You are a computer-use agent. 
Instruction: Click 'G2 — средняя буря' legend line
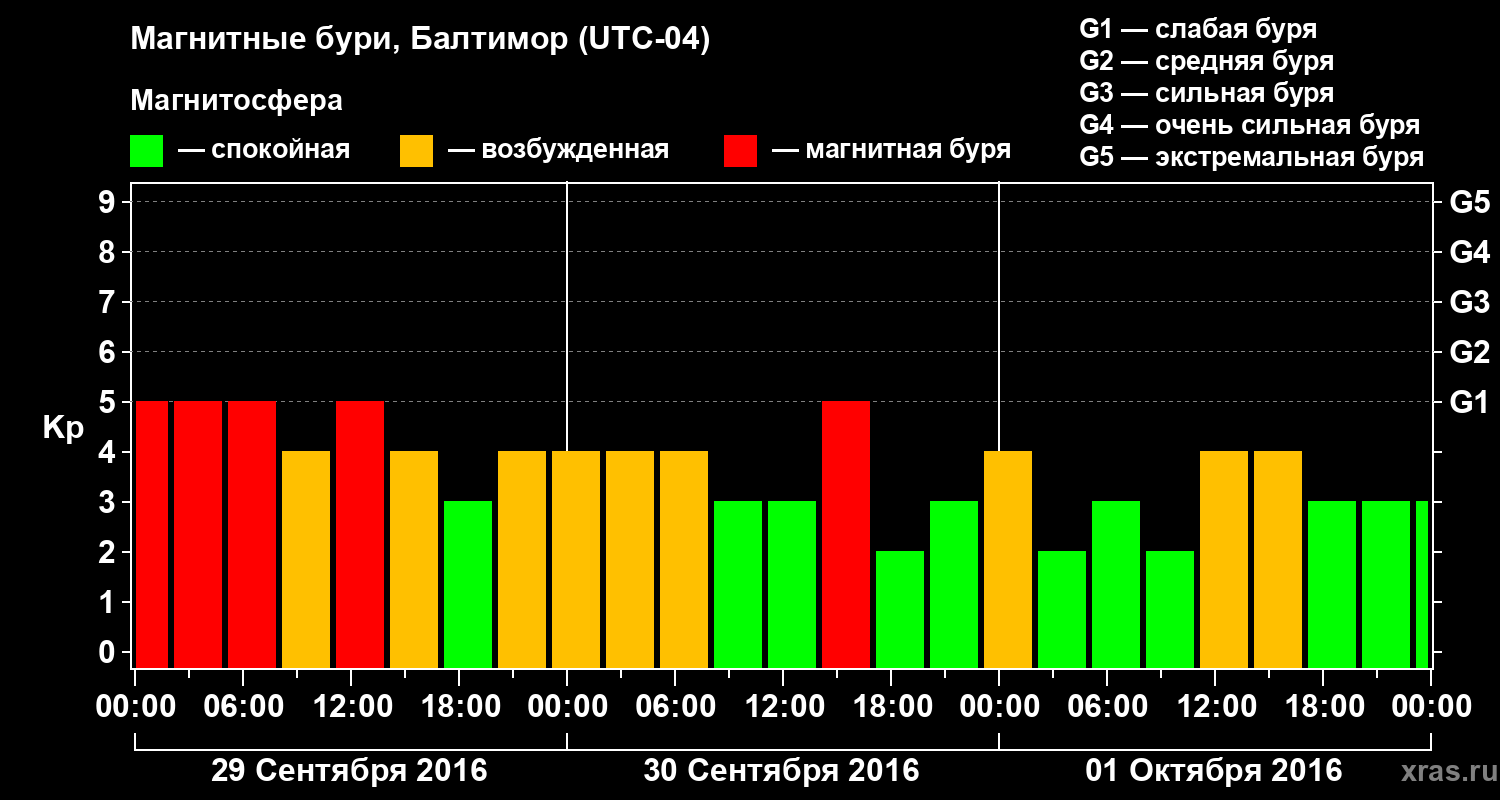(1207, 61)
